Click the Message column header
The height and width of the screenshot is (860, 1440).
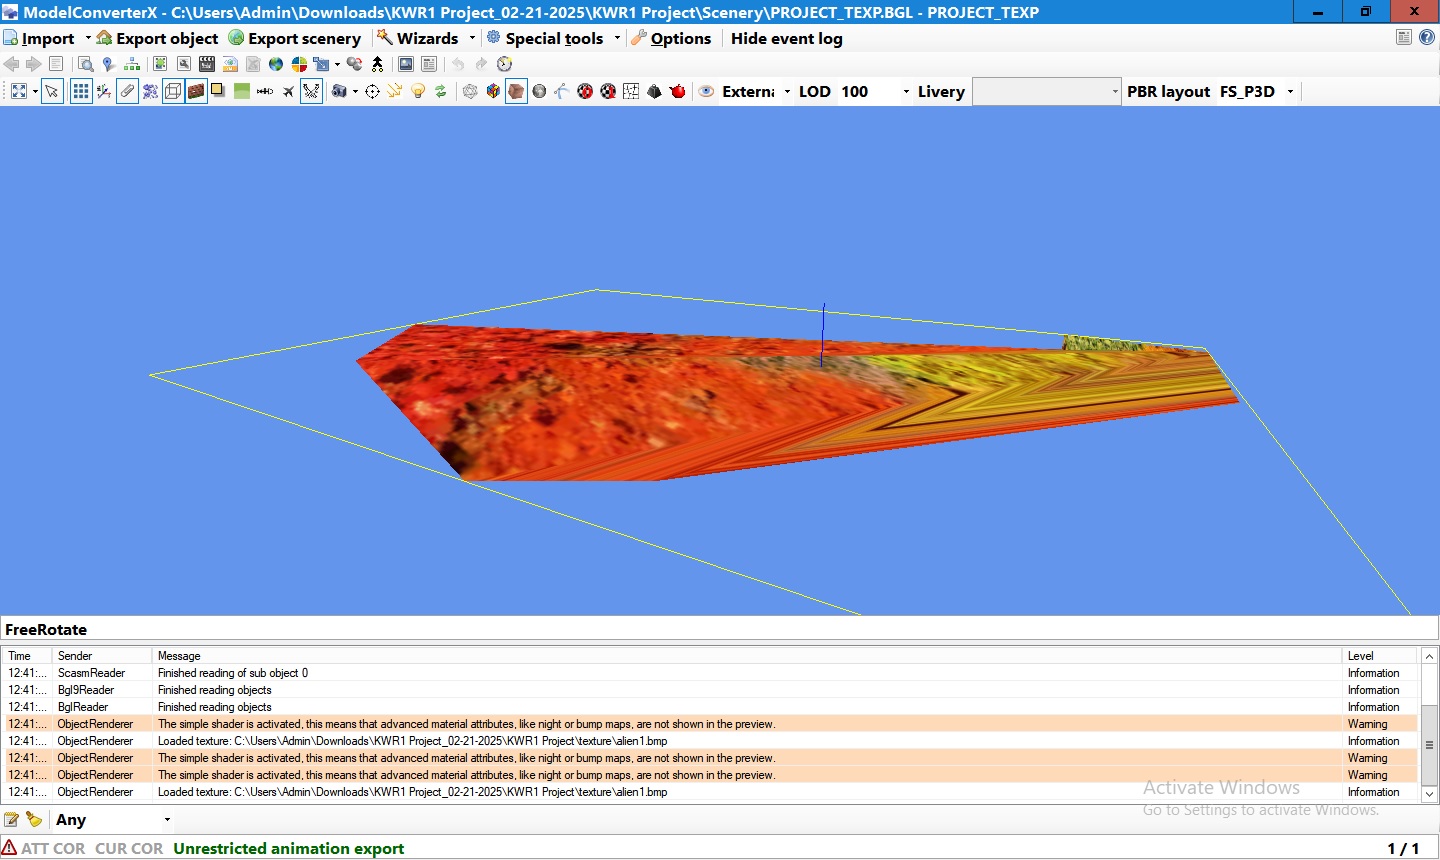point(746,656)
